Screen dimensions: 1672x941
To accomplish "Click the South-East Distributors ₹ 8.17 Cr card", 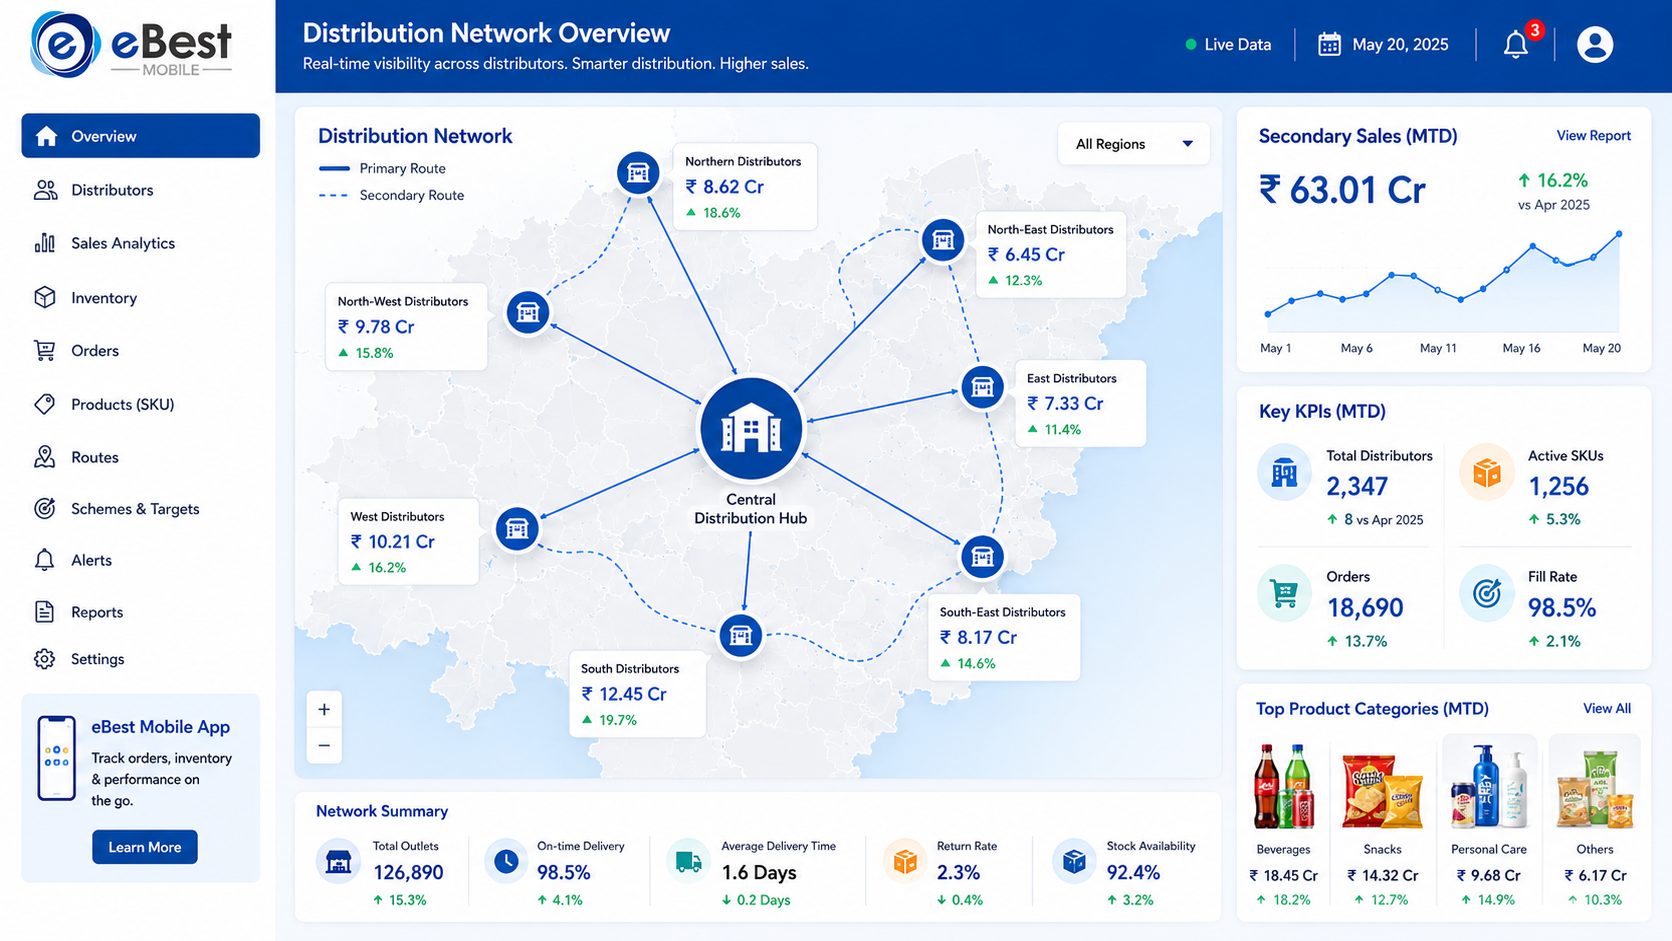I will (x=1004, y=637).
